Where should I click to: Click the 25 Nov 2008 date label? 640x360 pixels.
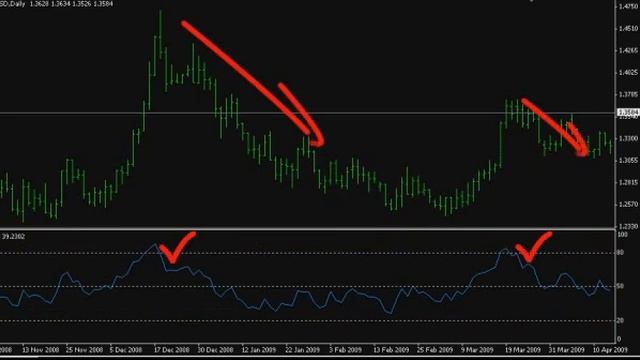pos(84,350)
